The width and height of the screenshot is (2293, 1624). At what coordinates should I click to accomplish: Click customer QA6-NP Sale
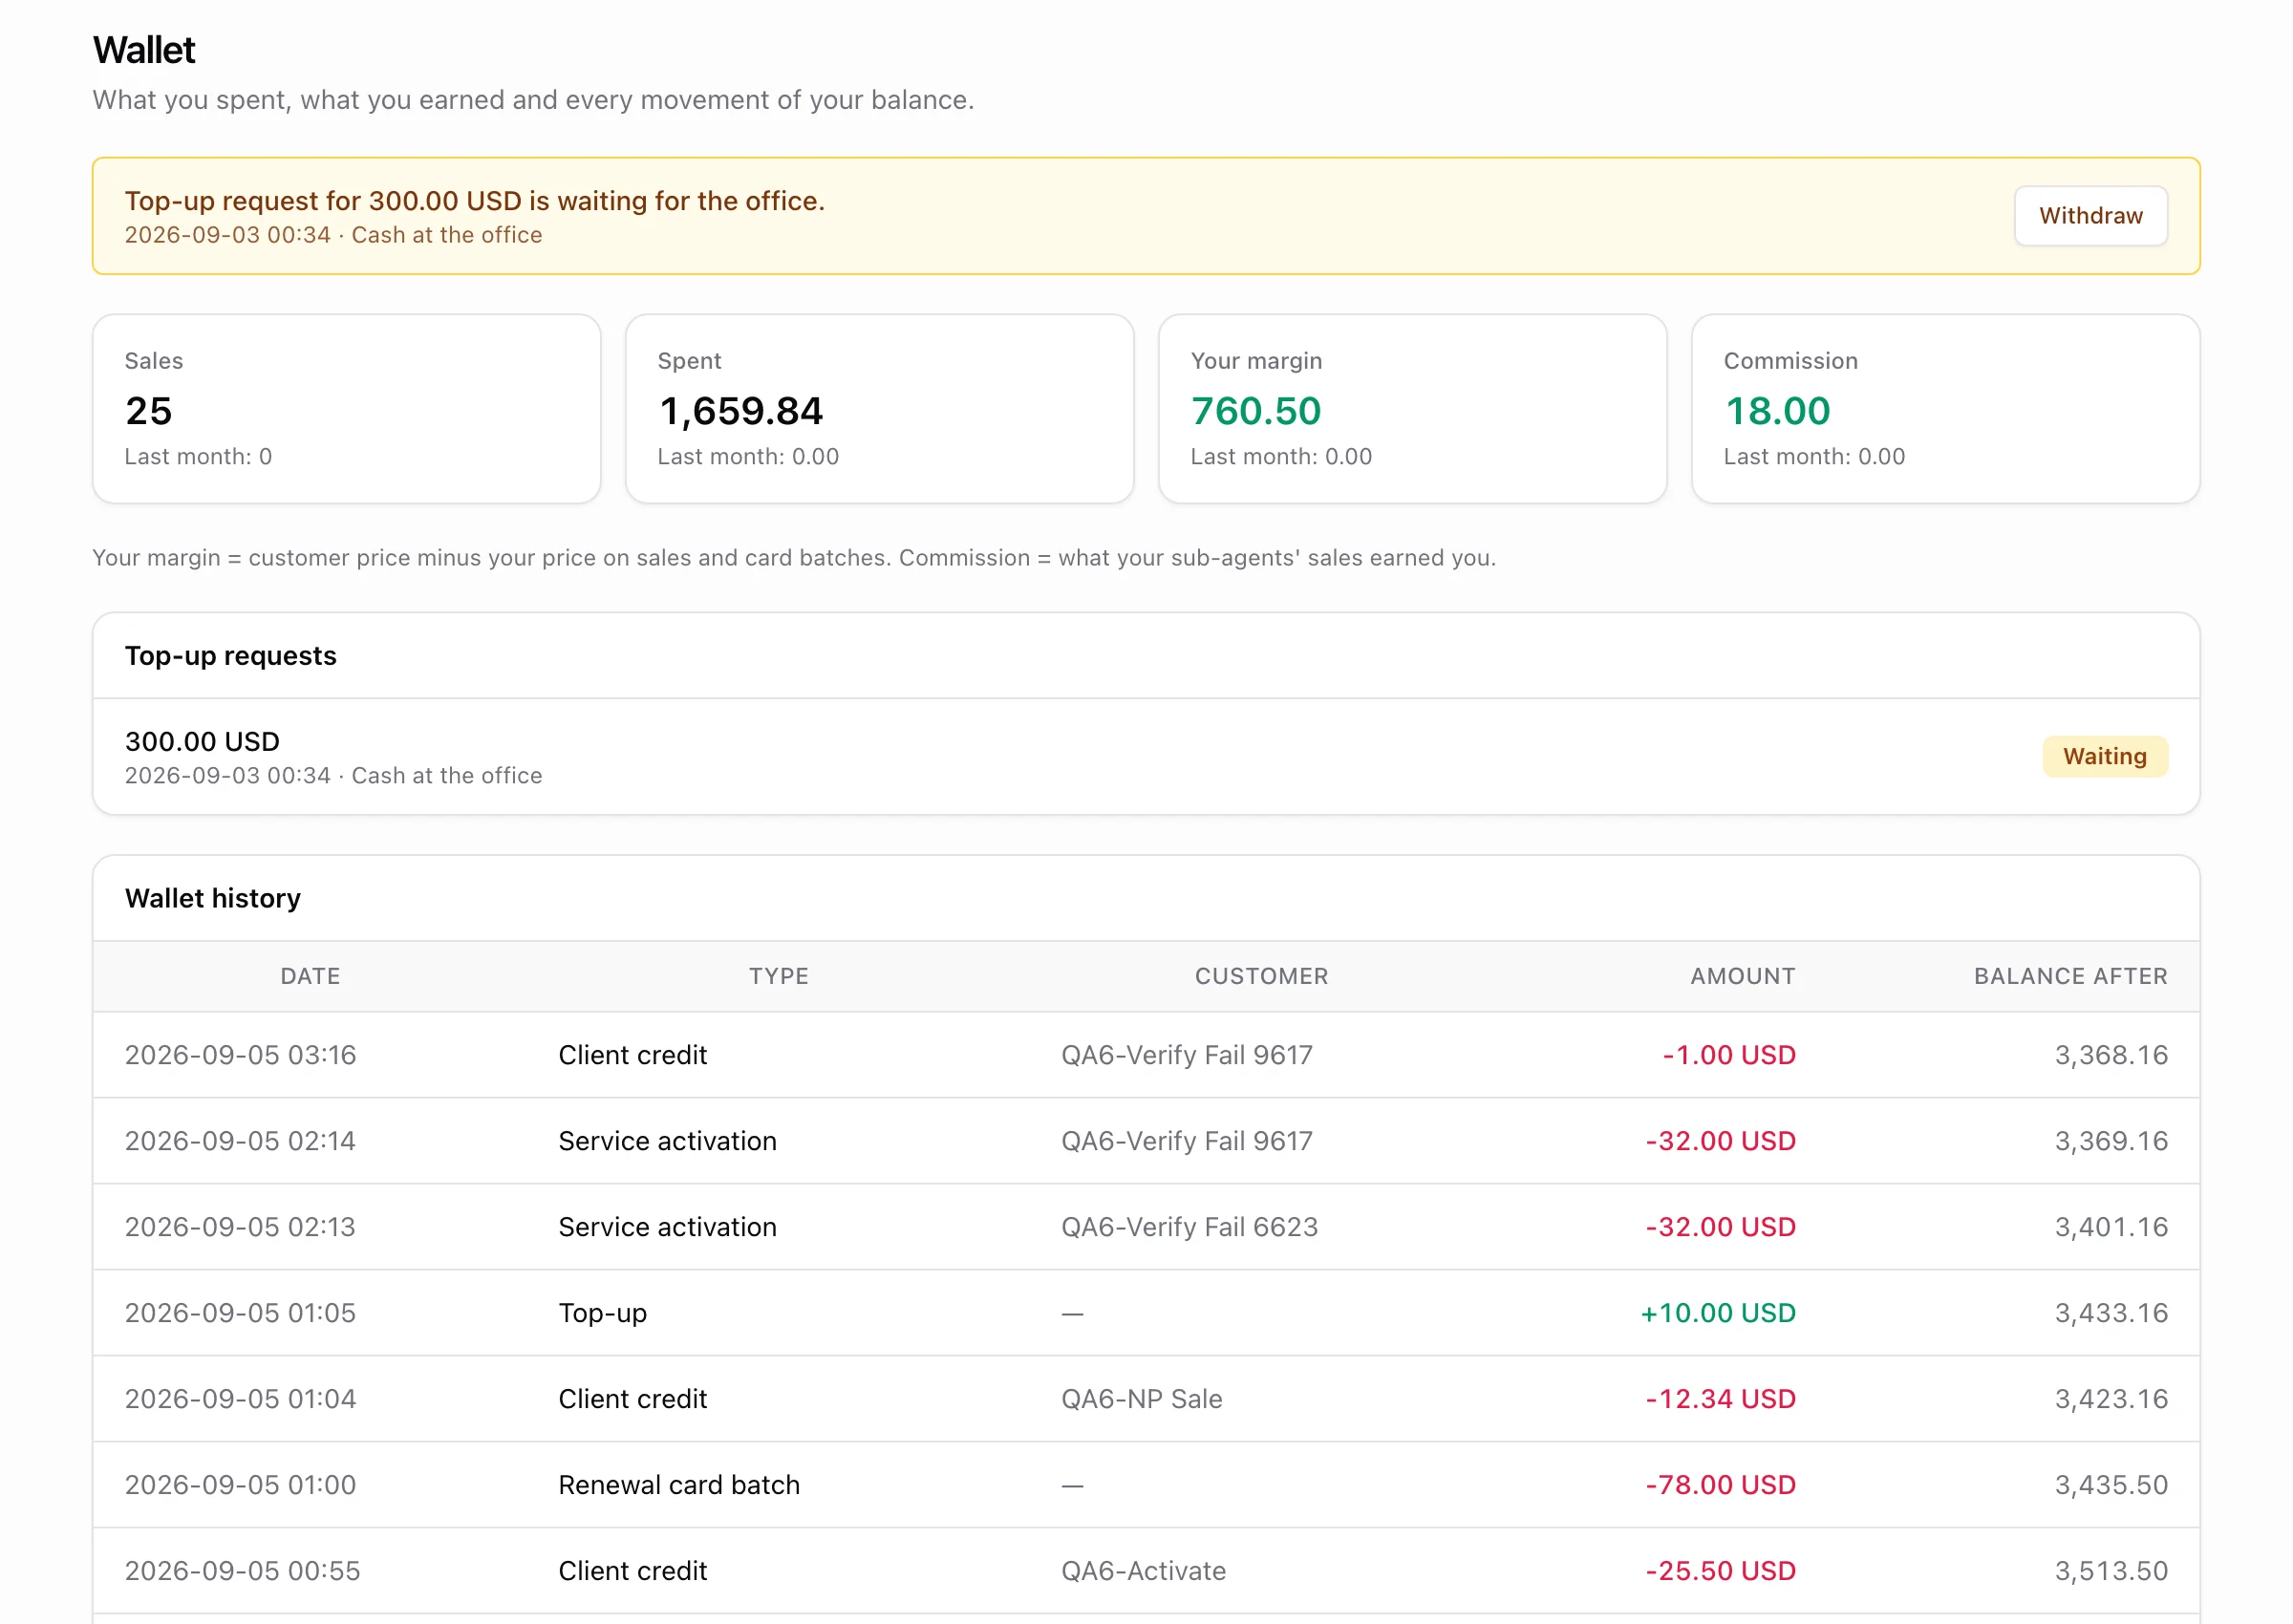[1142, 1399]
